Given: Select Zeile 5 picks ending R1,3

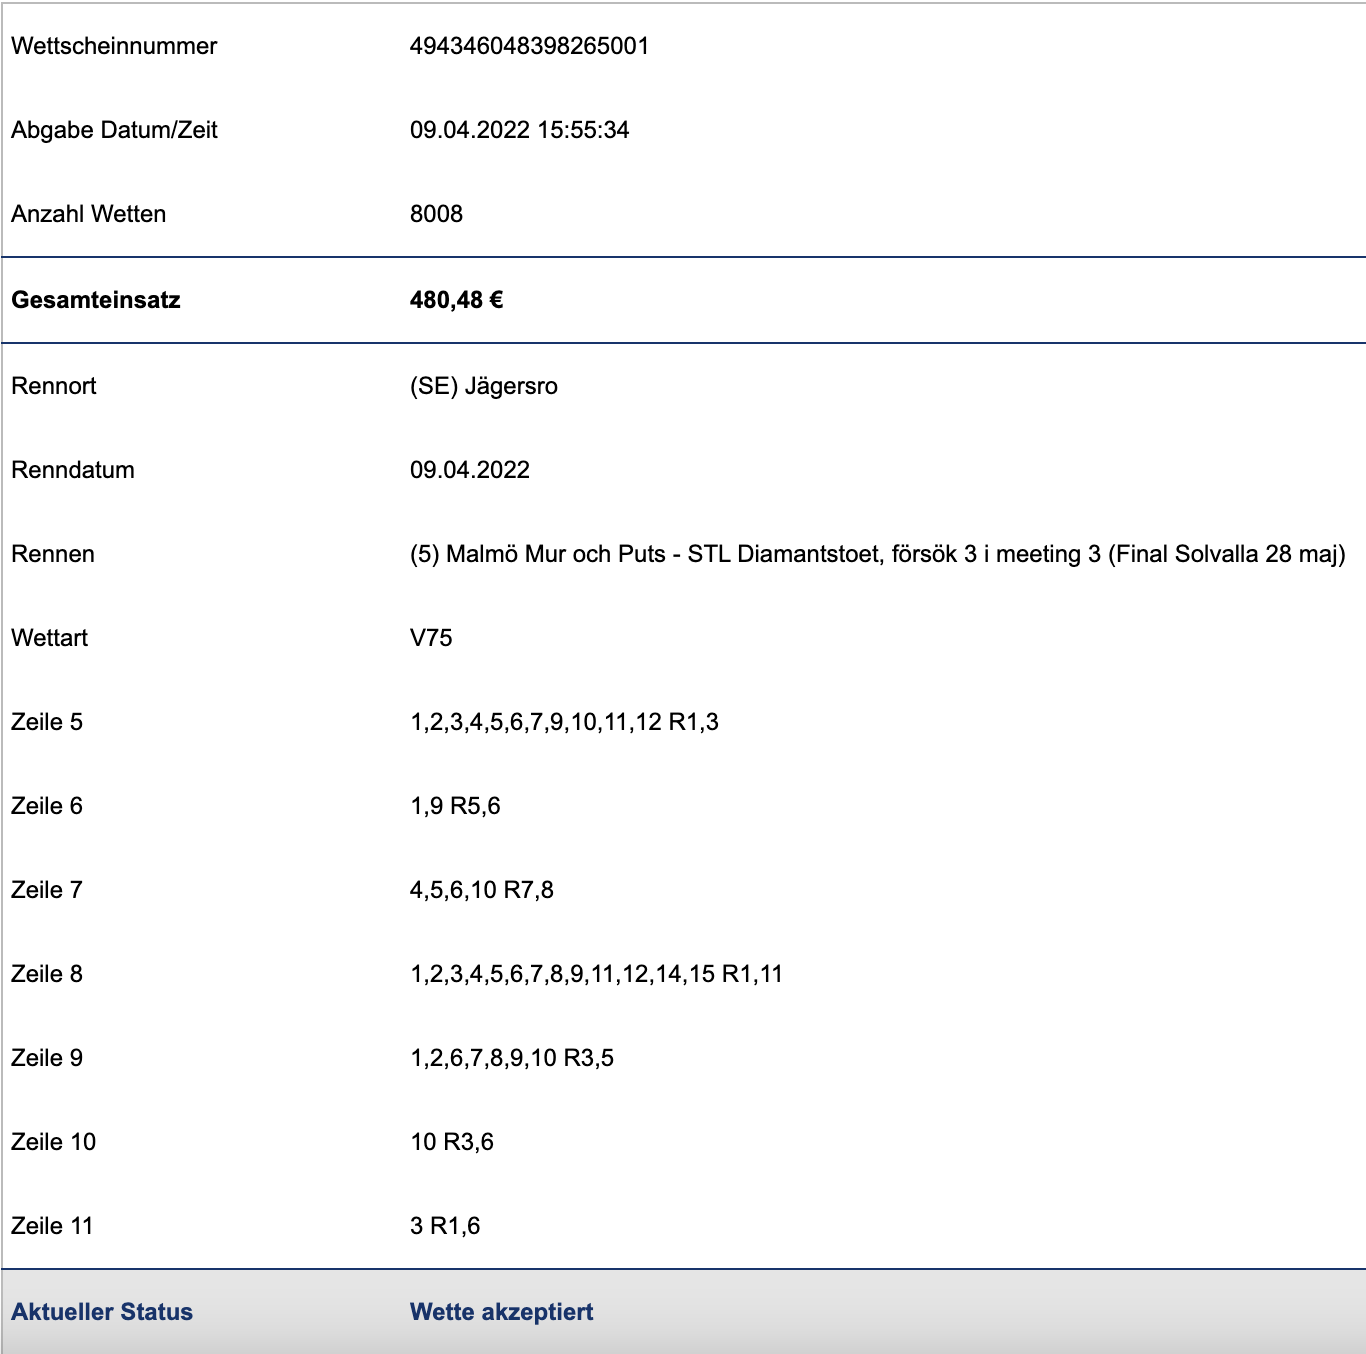Looking at the screenshot, I should (x=564, y=722).
